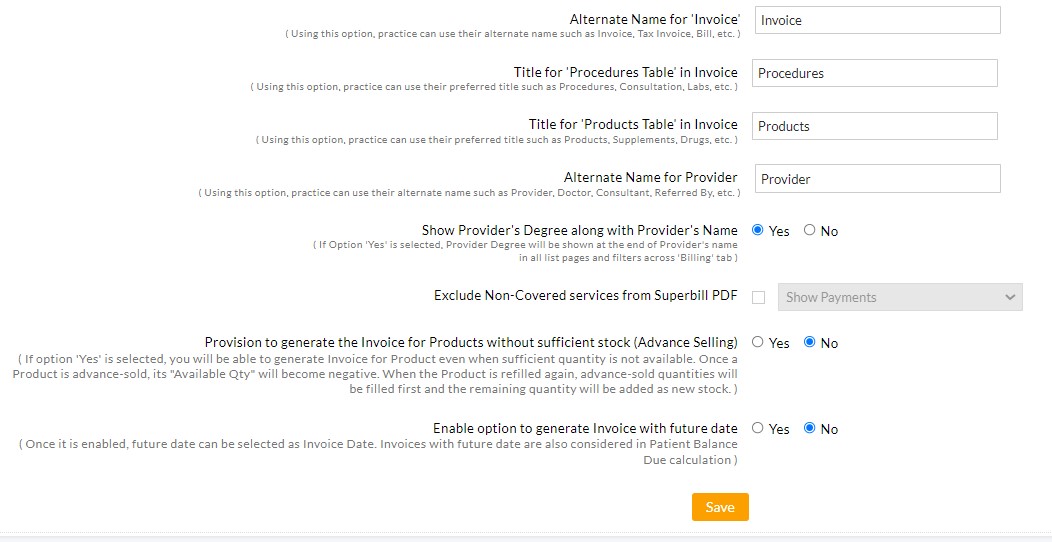Select No for Invoice with future date
Image resolution: width=1052 pixels, height=542 pixels.
click(x=810, y=428)
